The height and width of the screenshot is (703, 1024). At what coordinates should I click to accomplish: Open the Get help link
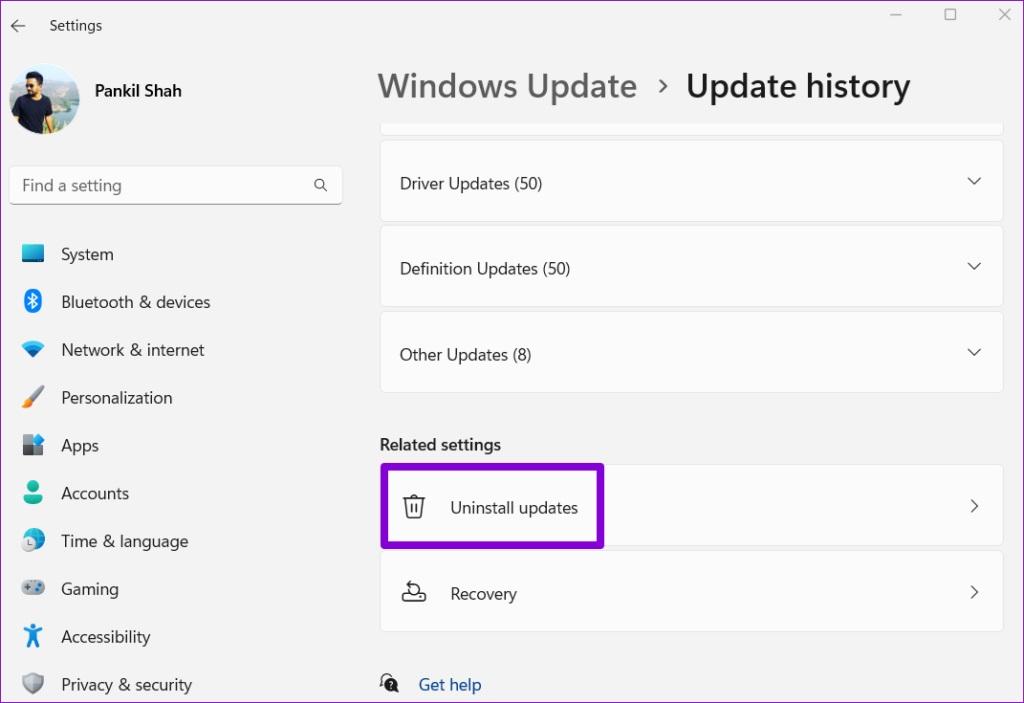point(449,684)
